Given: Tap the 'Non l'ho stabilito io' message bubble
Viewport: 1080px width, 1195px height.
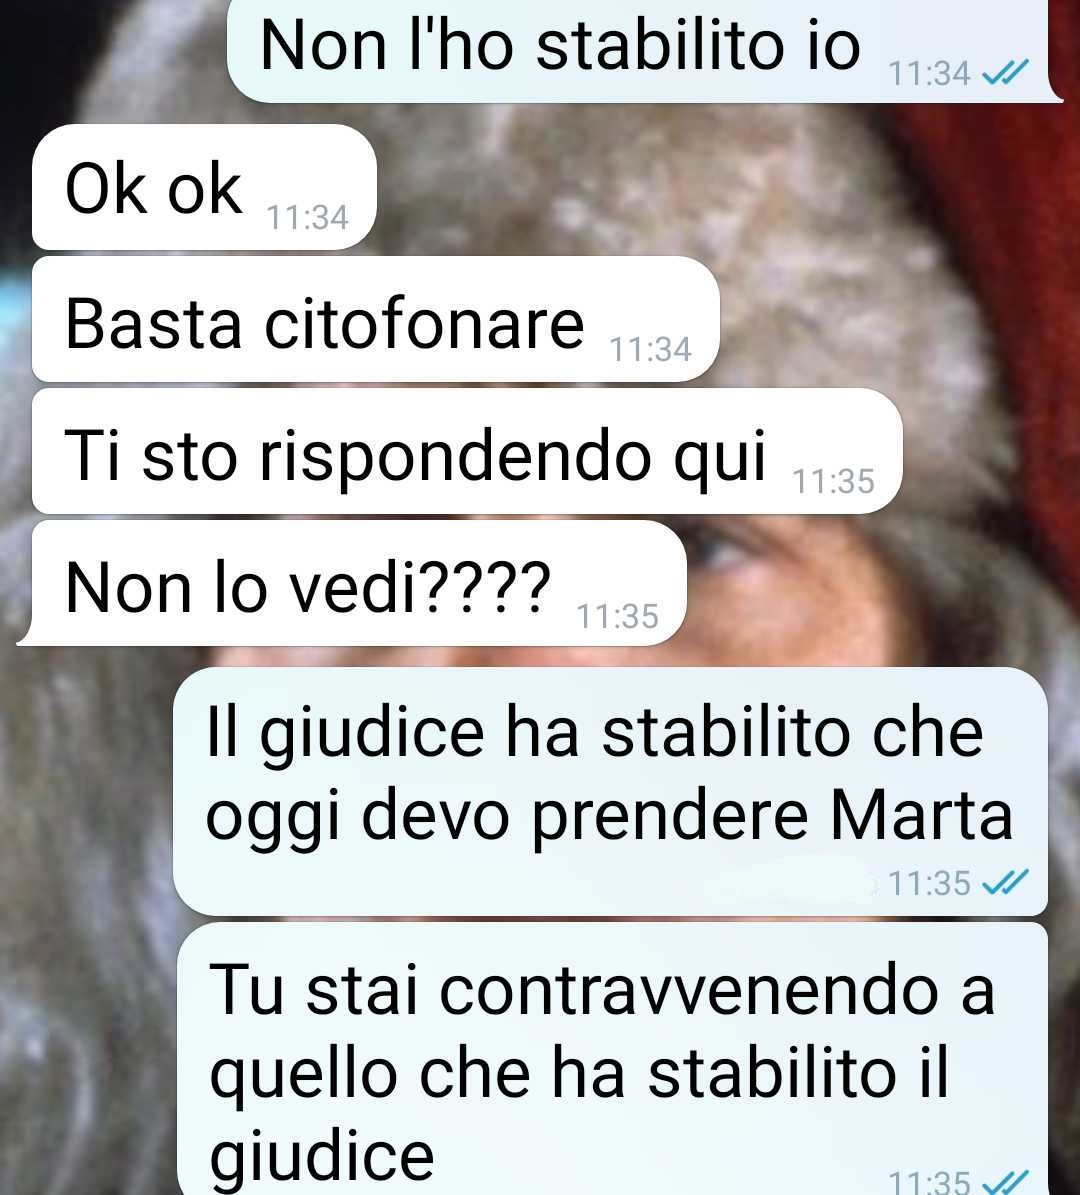Looking at the screenshot, I should coord(644,50).
